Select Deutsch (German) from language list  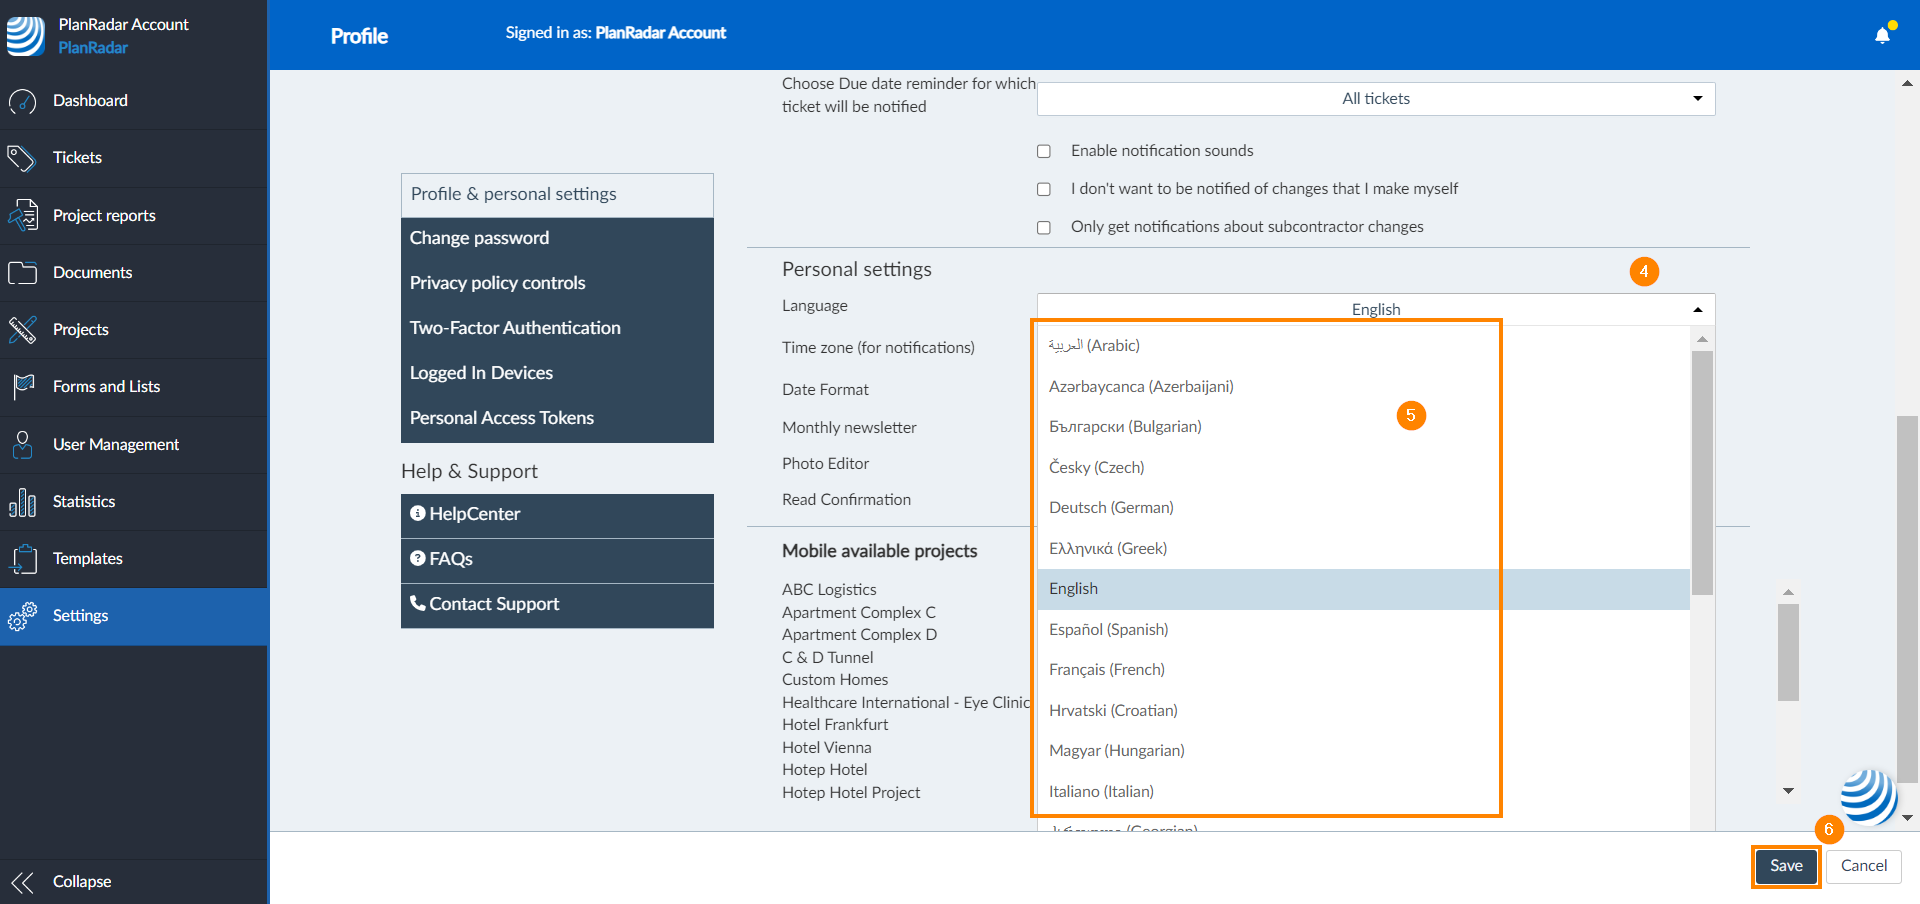click(x=1111, y=508)
